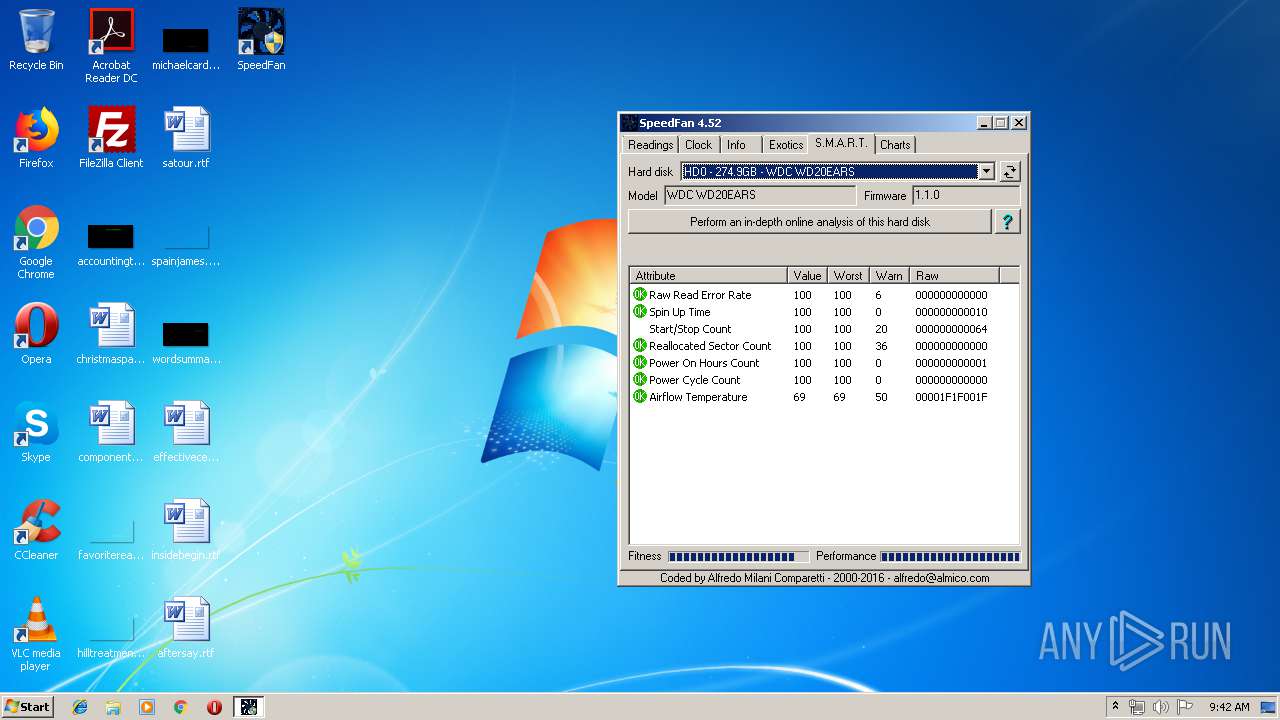The width and height of the screenshot is (1280, 720).
Task: Click the Firmware text field
Action: coord(966,196)
